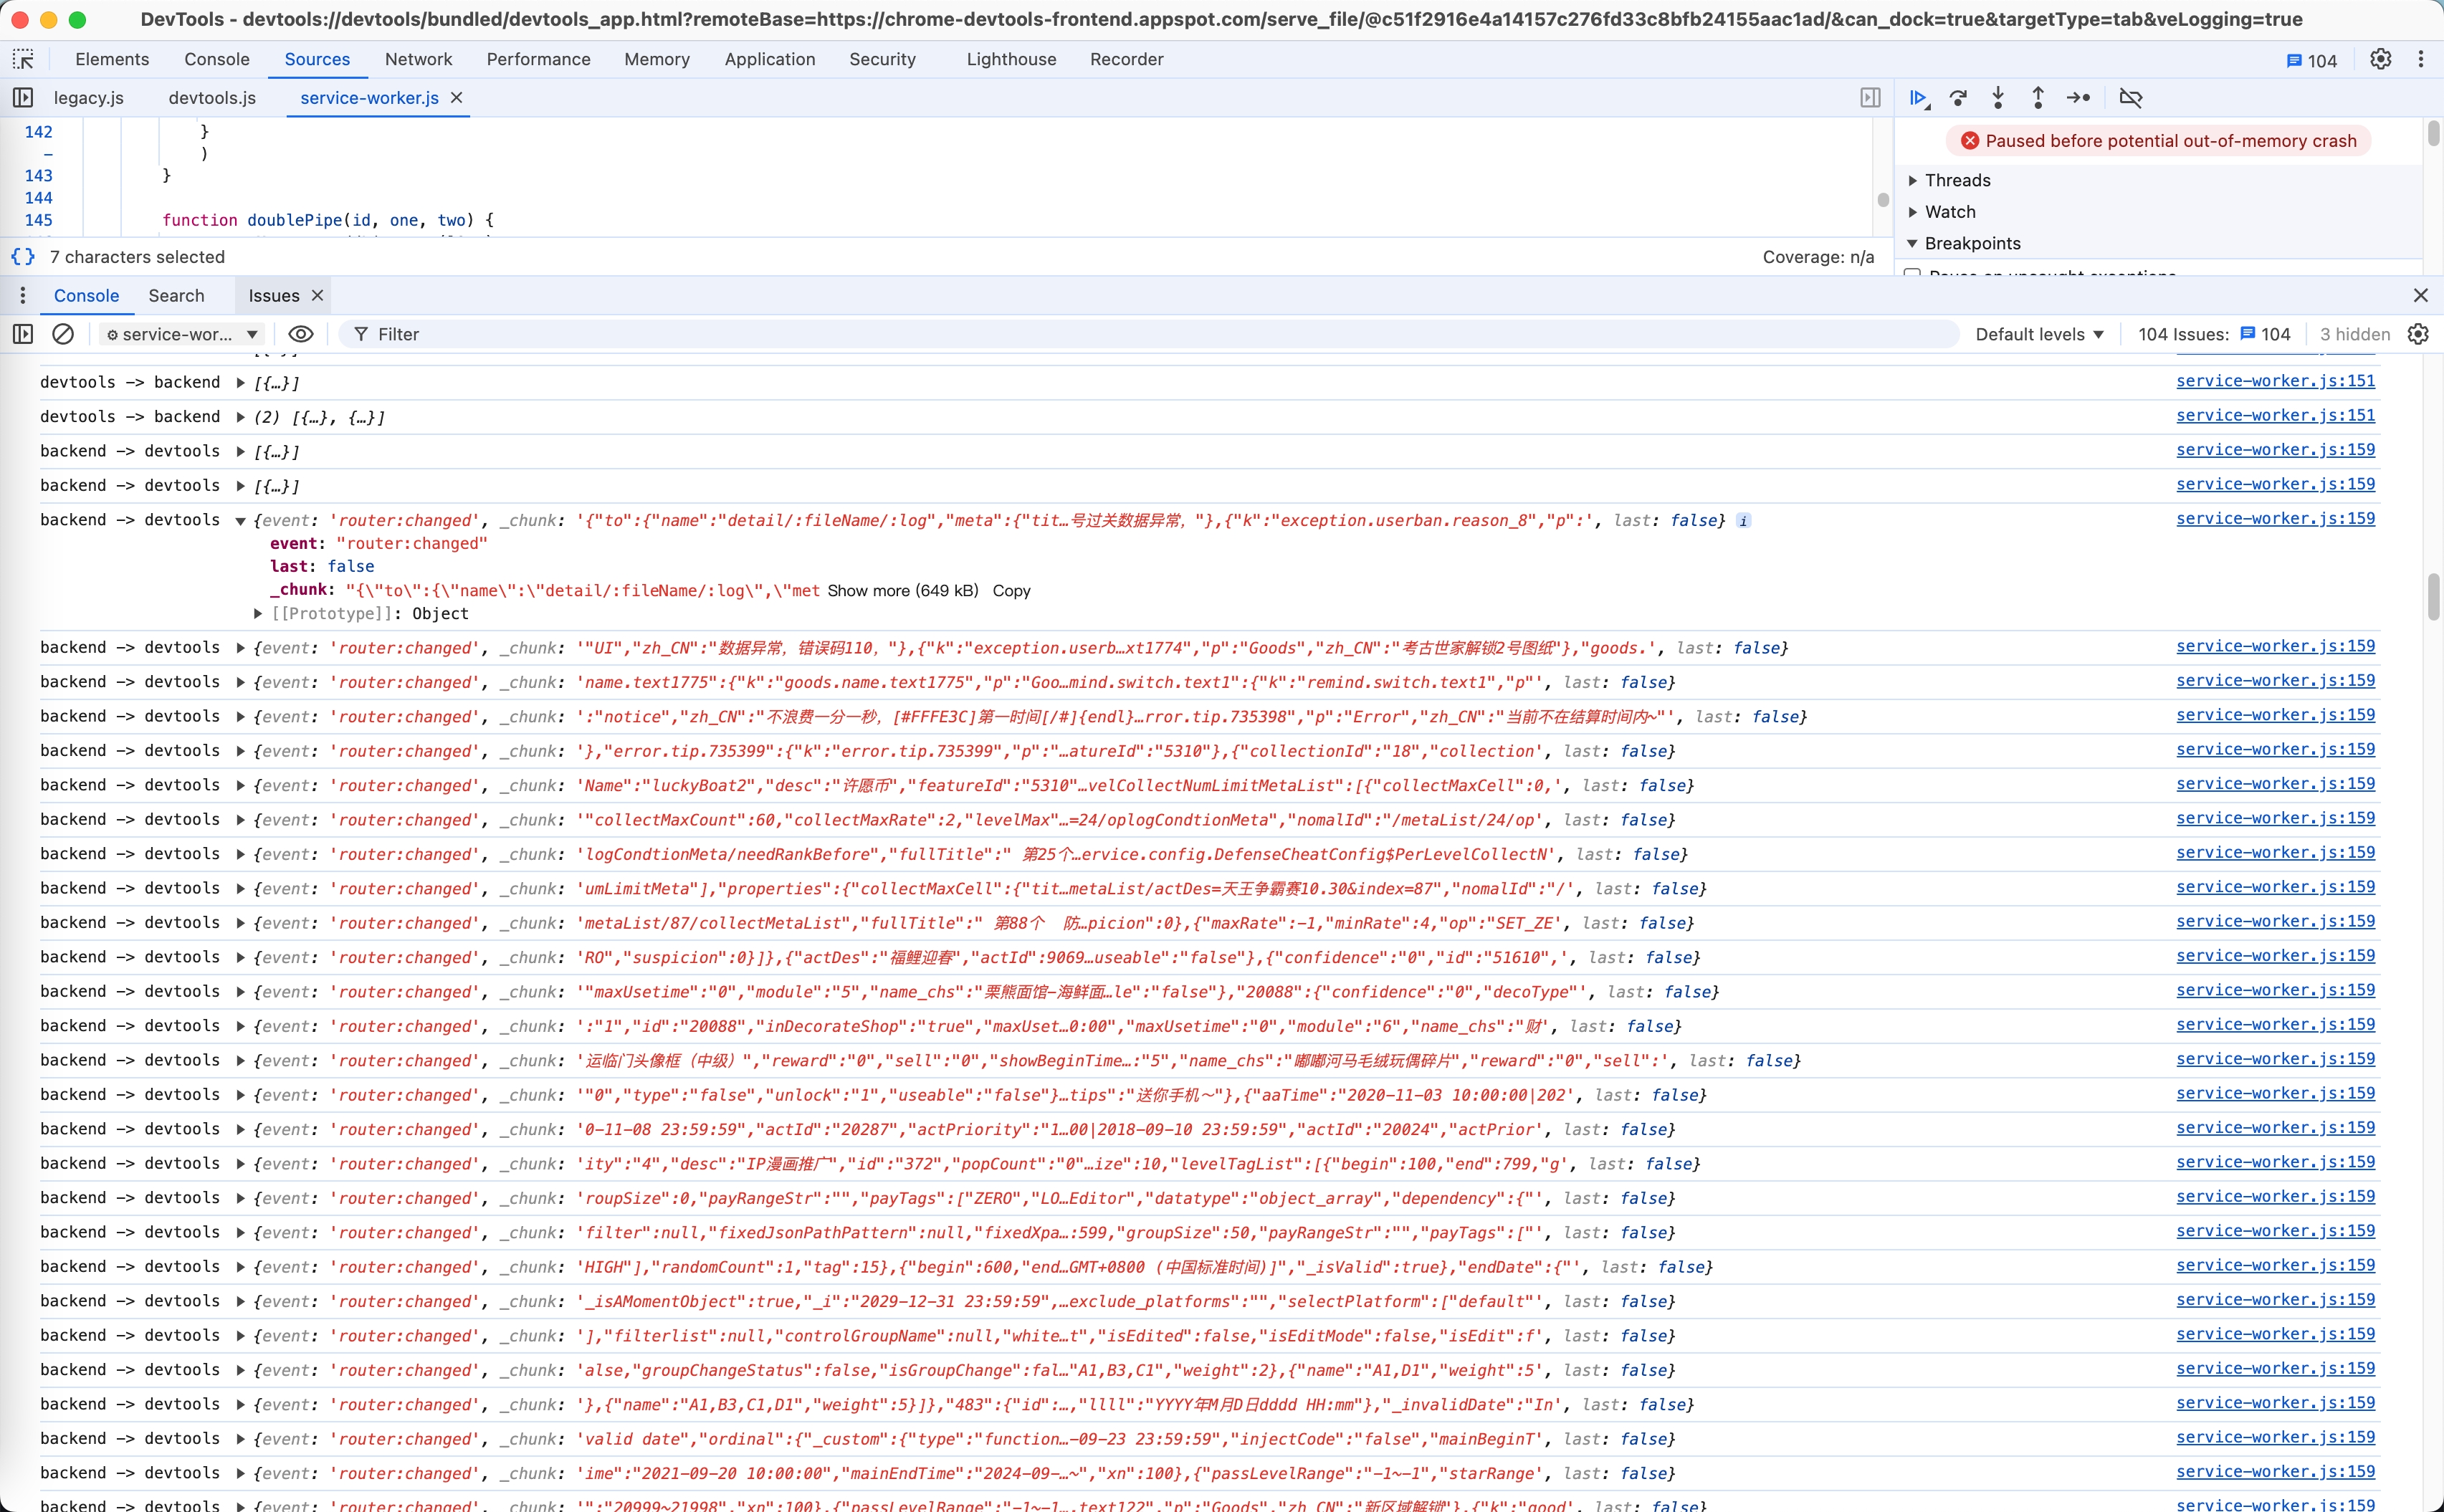Click Show more (649 kB) link
2444x1512 pixels.
tap(902, 591)
